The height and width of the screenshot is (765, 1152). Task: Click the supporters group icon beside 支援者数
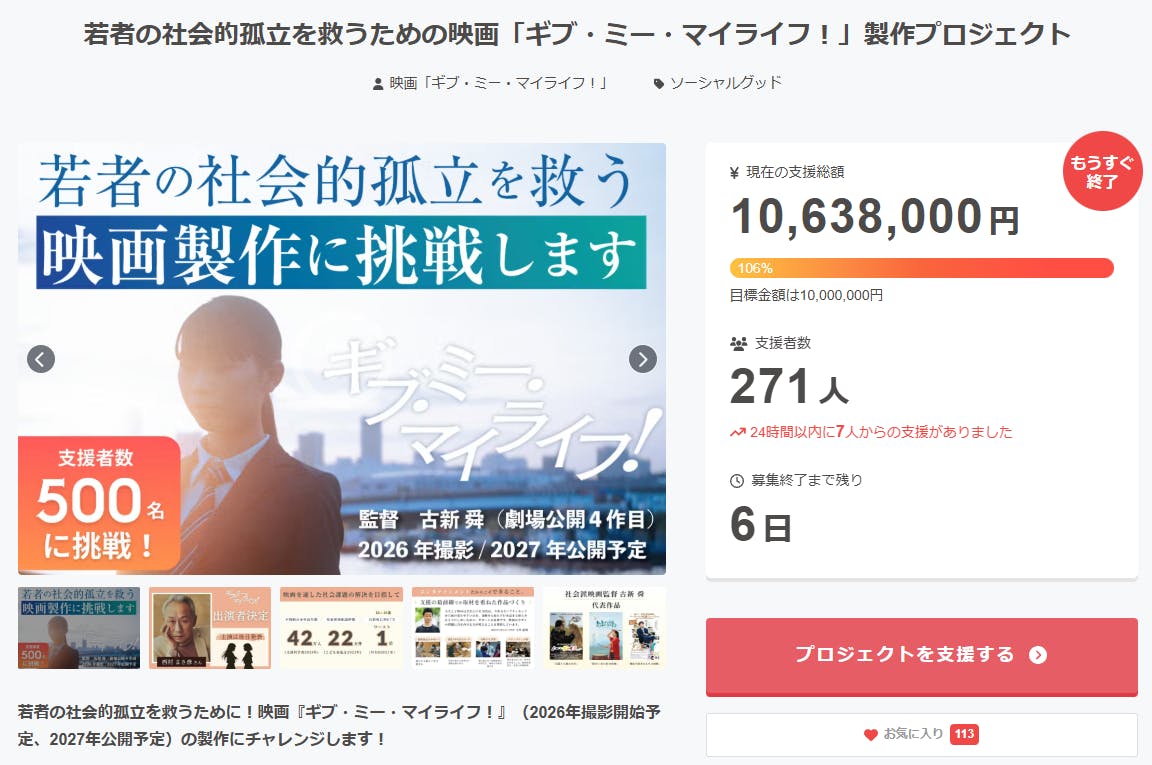click(738, 343)
